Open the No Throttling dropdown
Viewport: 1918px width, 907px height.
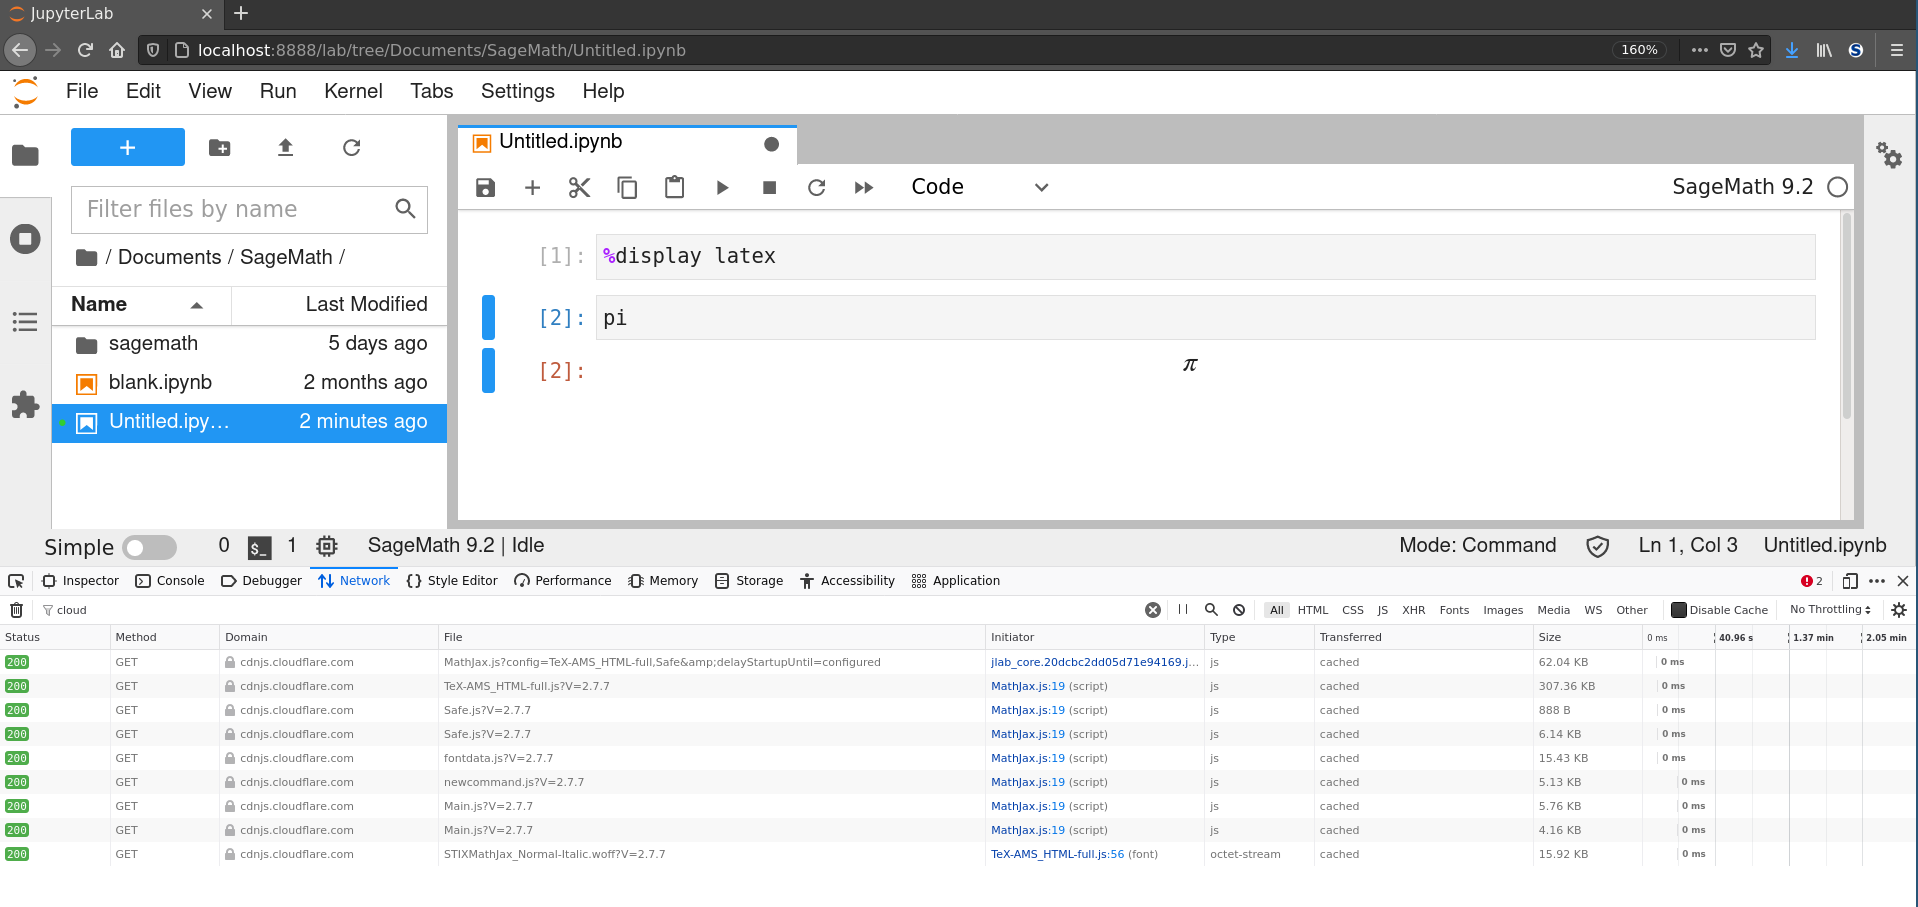[1828, 609]
